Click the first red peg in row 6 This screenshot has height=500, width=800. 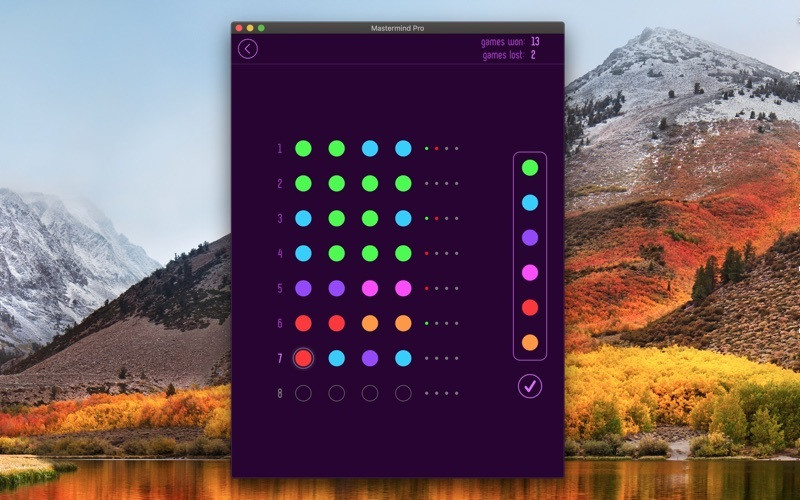click(x=303, y=323)
